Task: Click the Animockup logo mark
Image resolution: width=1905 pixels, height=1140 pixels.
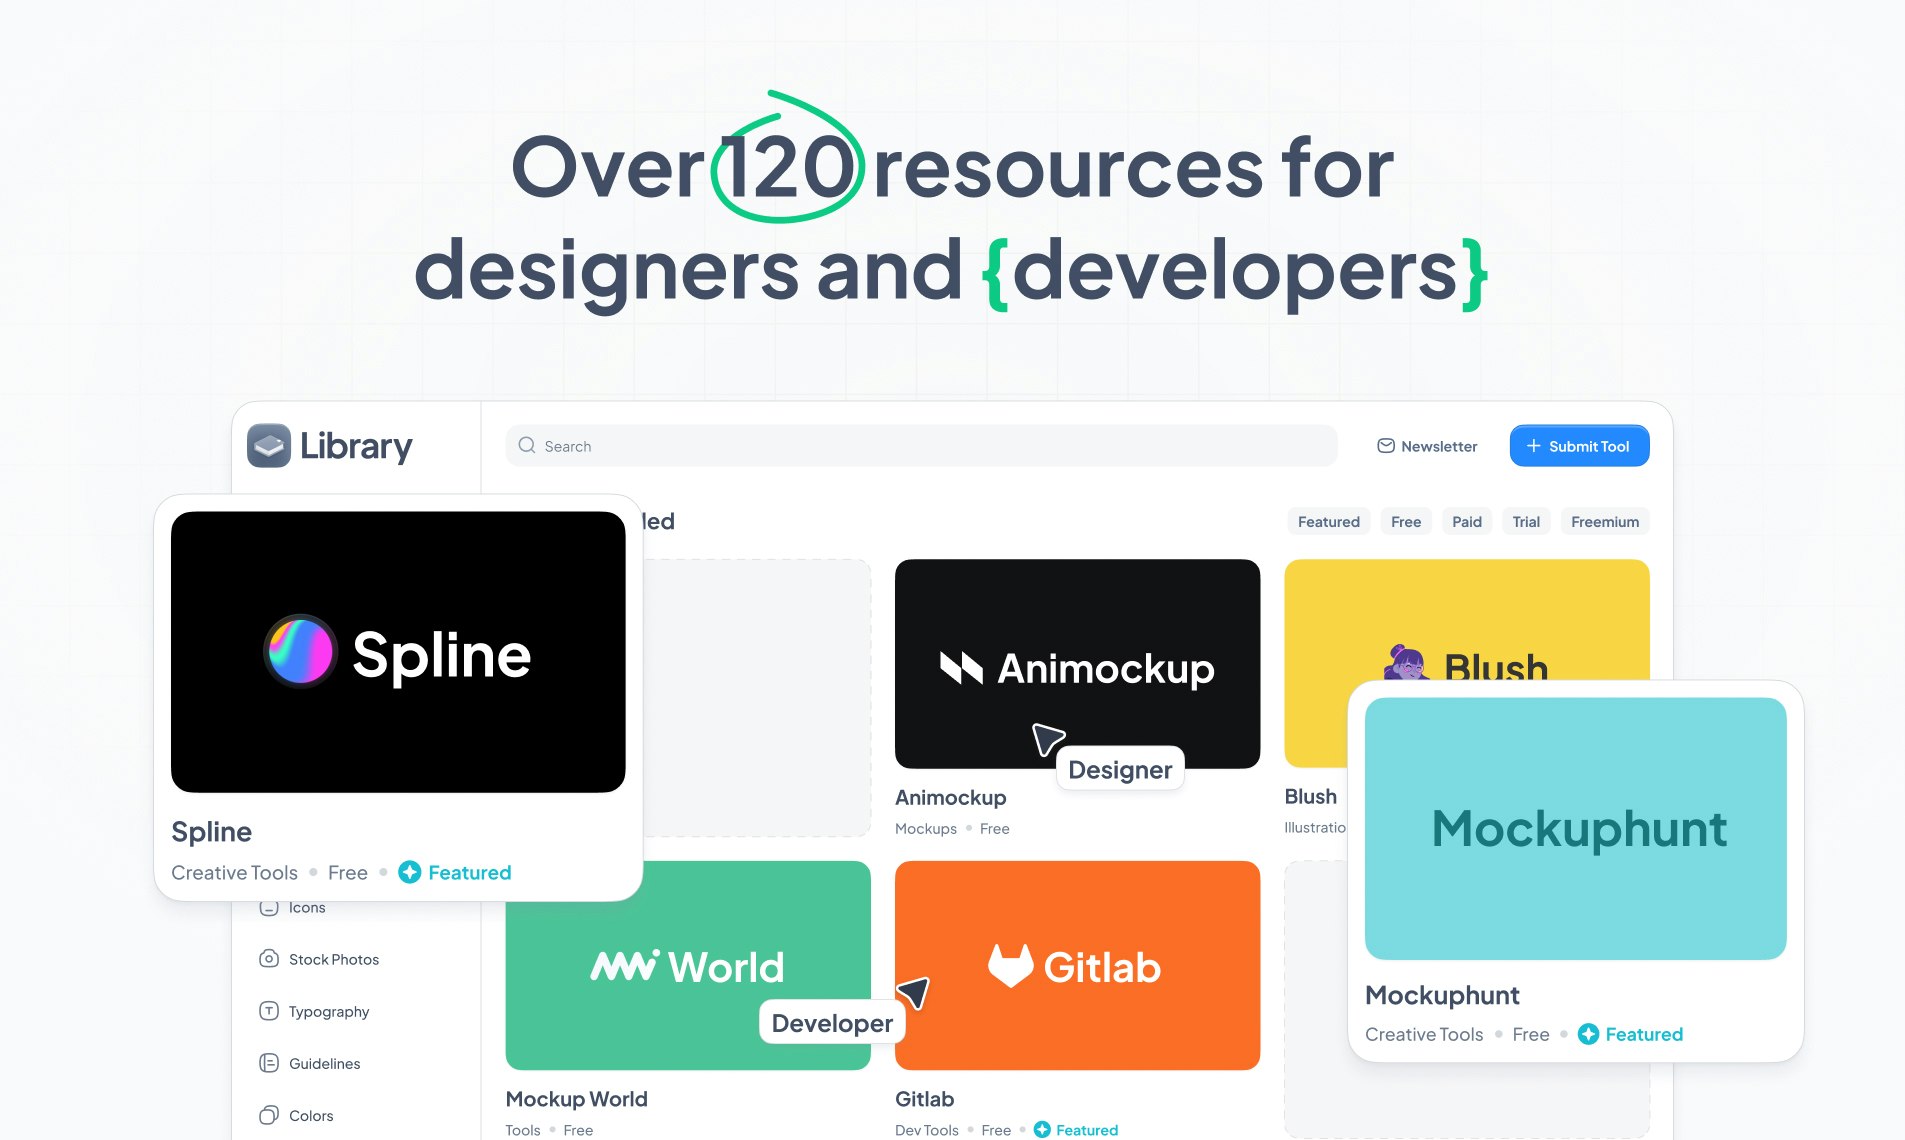Action: click(961, 668)
